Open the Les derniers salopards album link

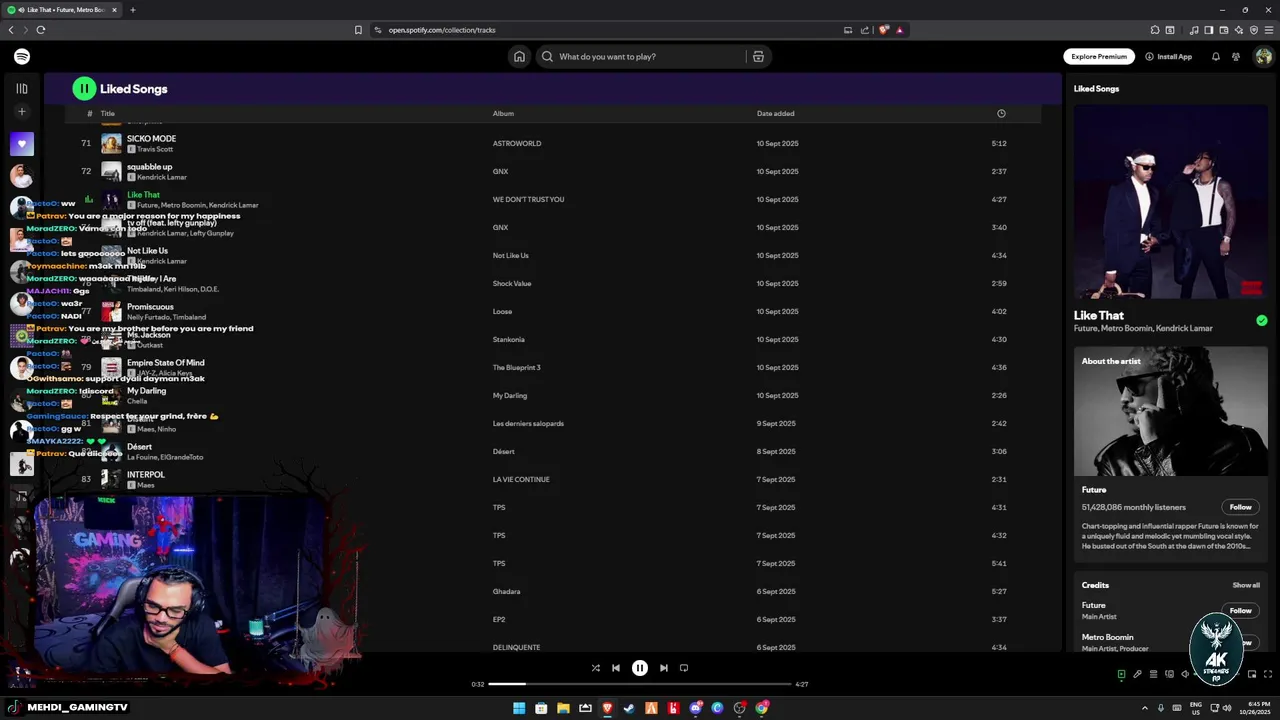pyautogui.click(x=528, y=423)
